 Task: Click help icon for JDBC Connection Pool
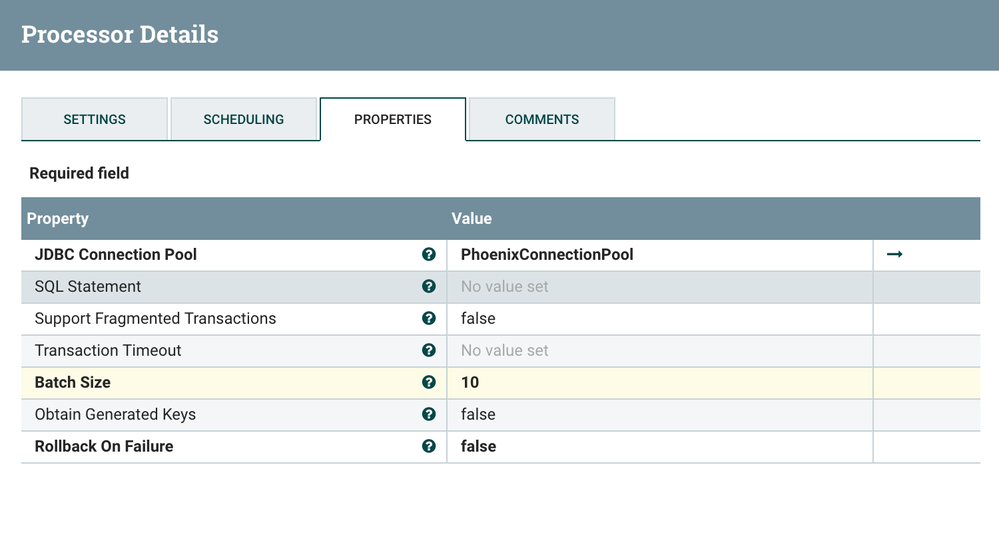(429, 255)
